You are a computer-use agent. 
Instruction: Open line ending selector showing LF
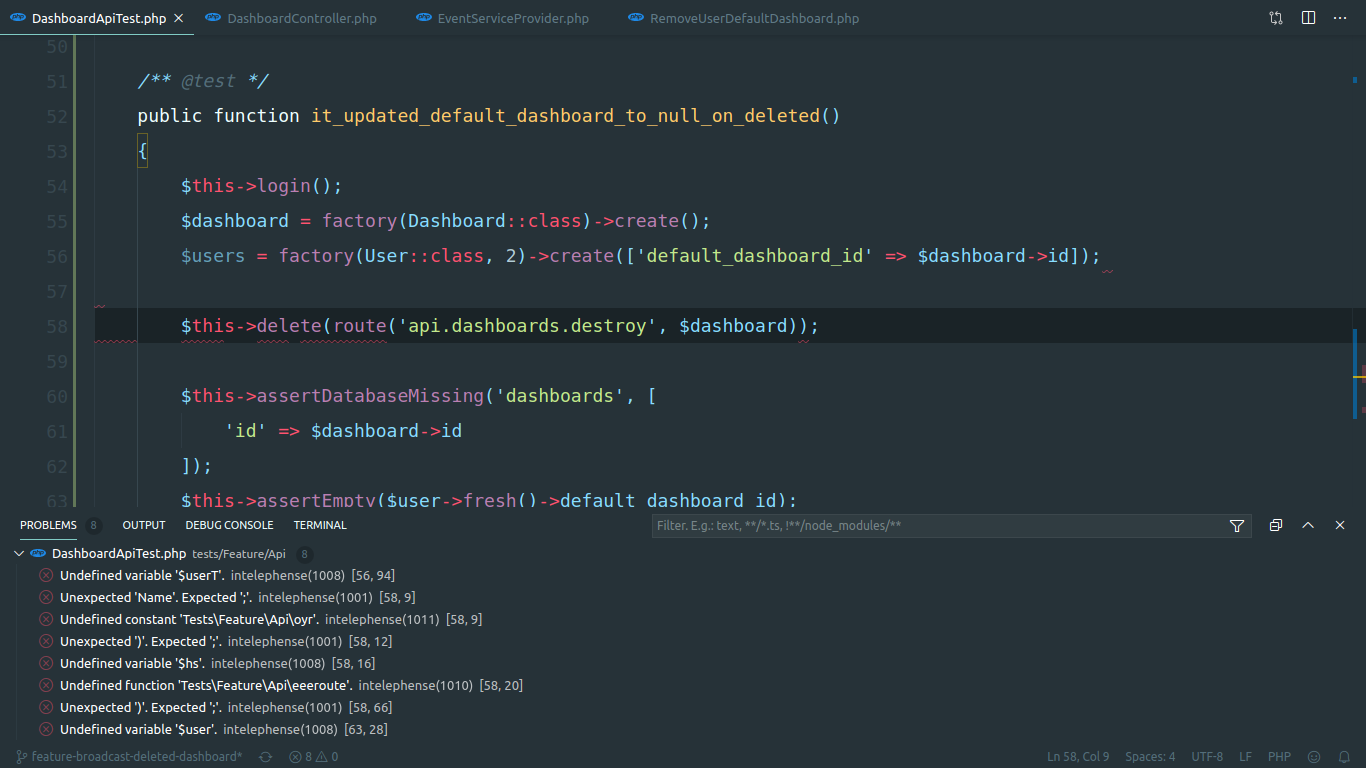tap(1245, 757)
